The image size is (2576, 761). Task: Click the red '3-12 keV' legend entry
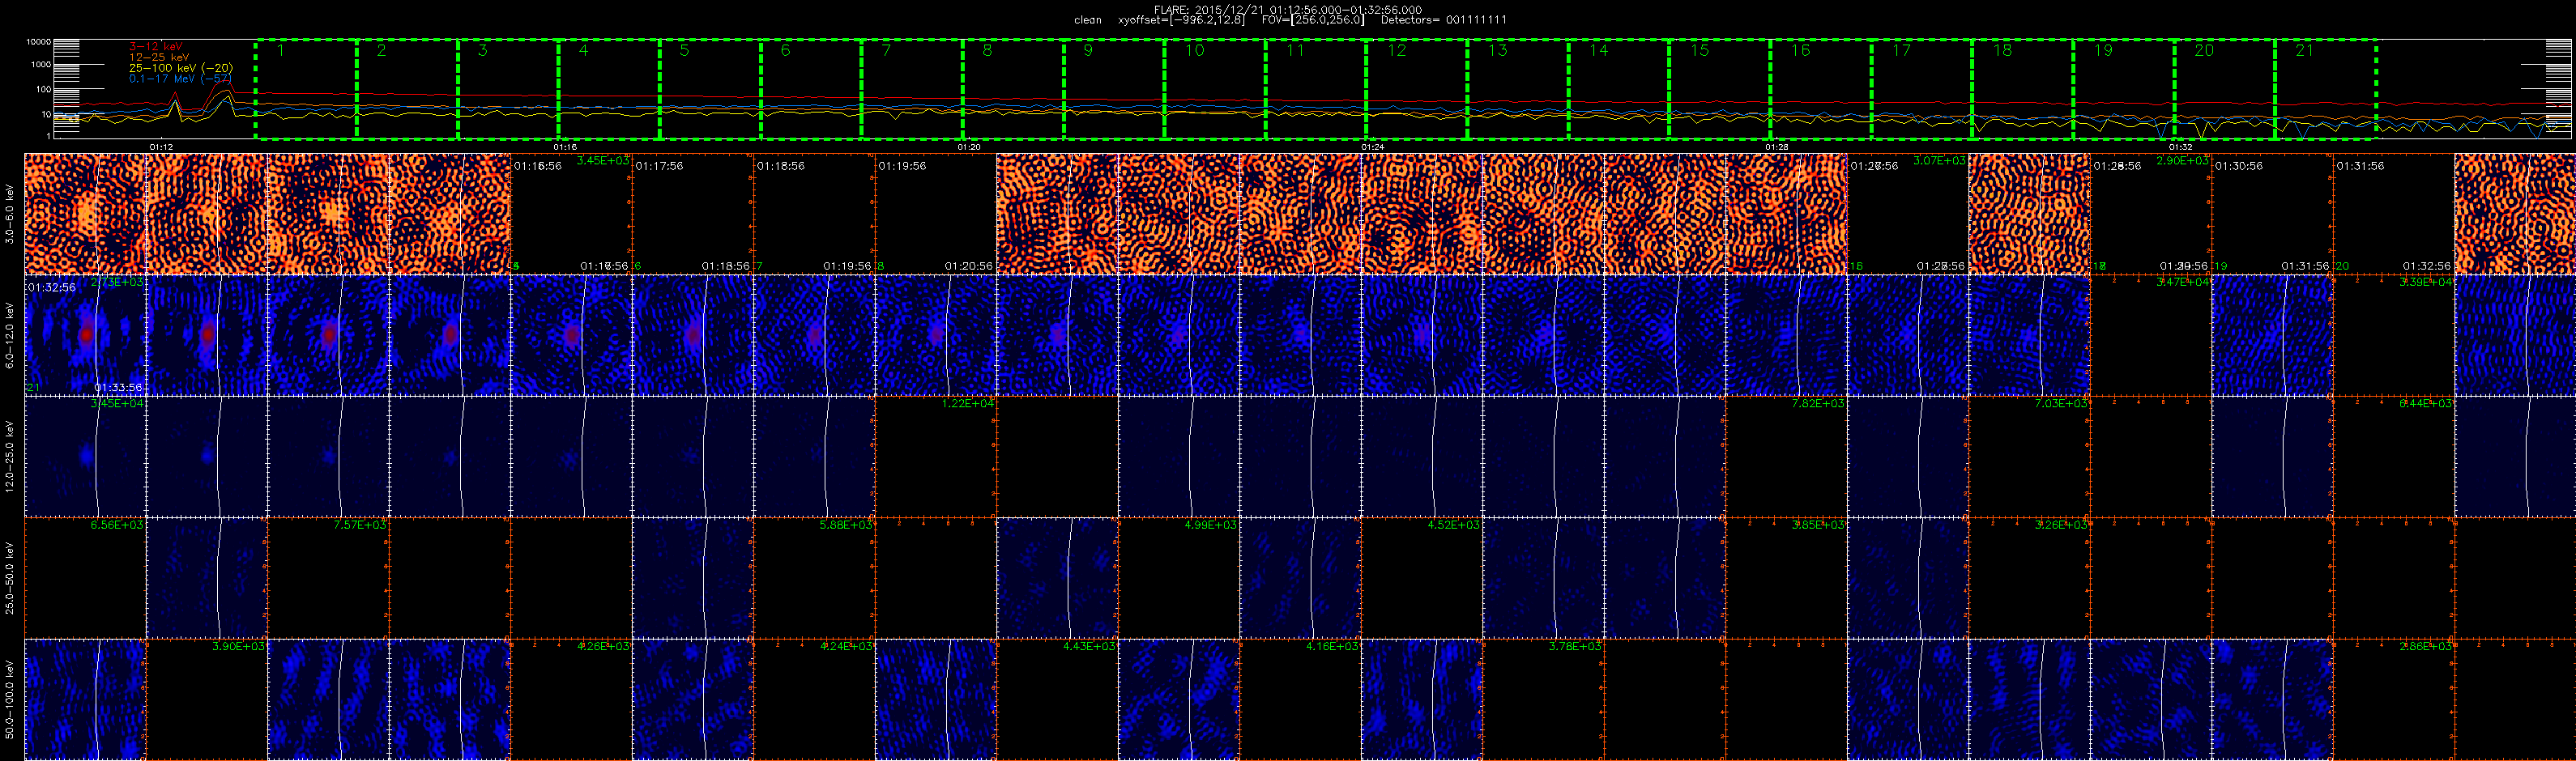(x=156, y=46)
